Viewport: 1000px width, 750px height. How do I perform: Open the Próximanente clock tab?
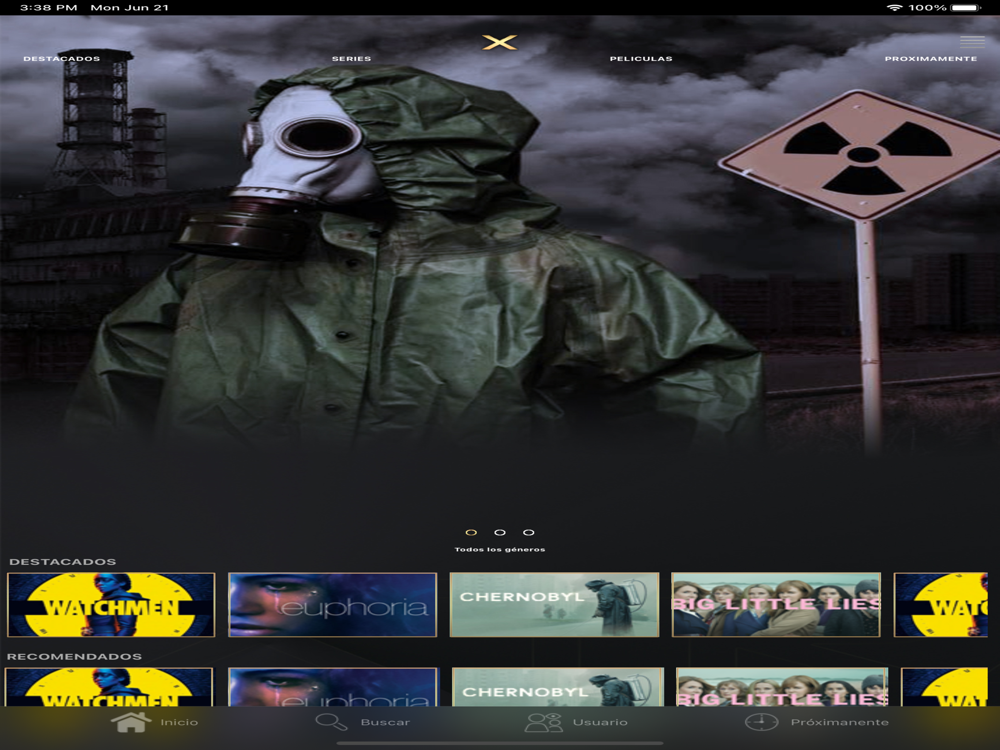[x=816, y=722]
